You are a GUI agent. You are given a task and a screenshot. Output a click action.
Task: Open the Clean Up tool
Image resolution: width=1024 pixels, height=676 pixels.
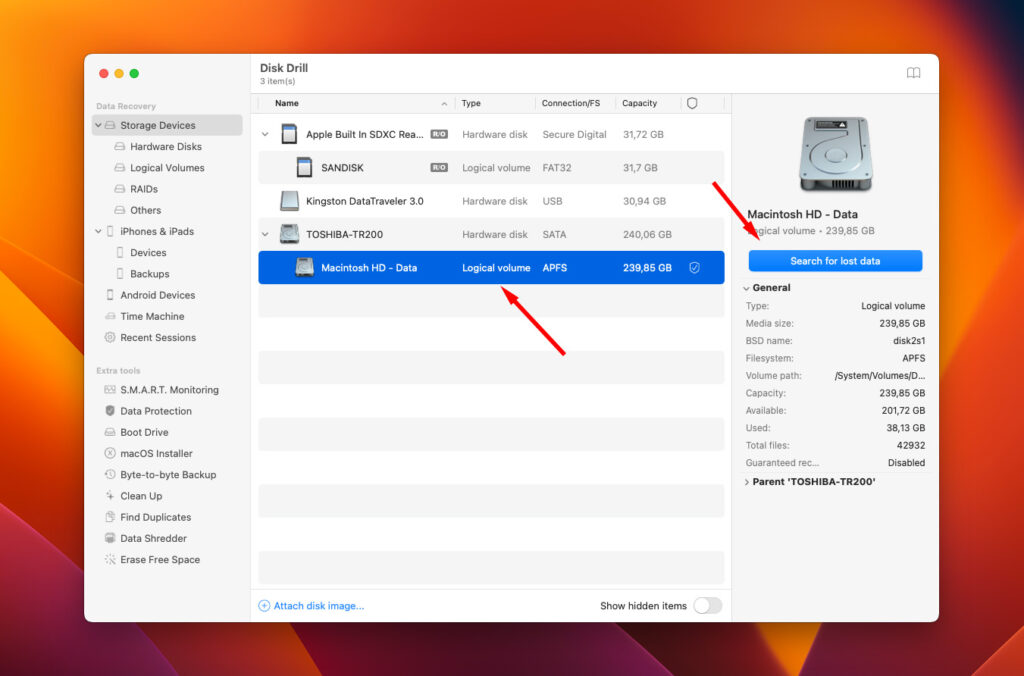[x=141, y=496]
